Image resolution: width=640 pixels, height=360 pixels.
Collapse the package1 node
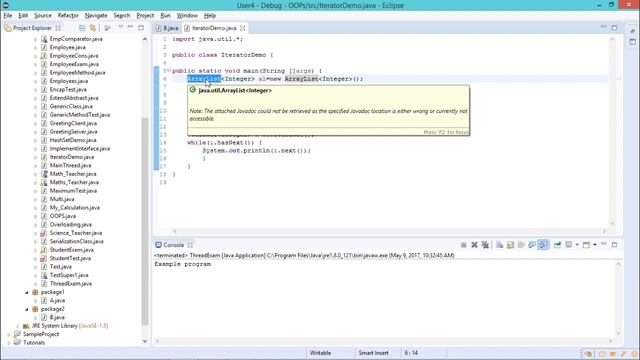pos(27,292)
